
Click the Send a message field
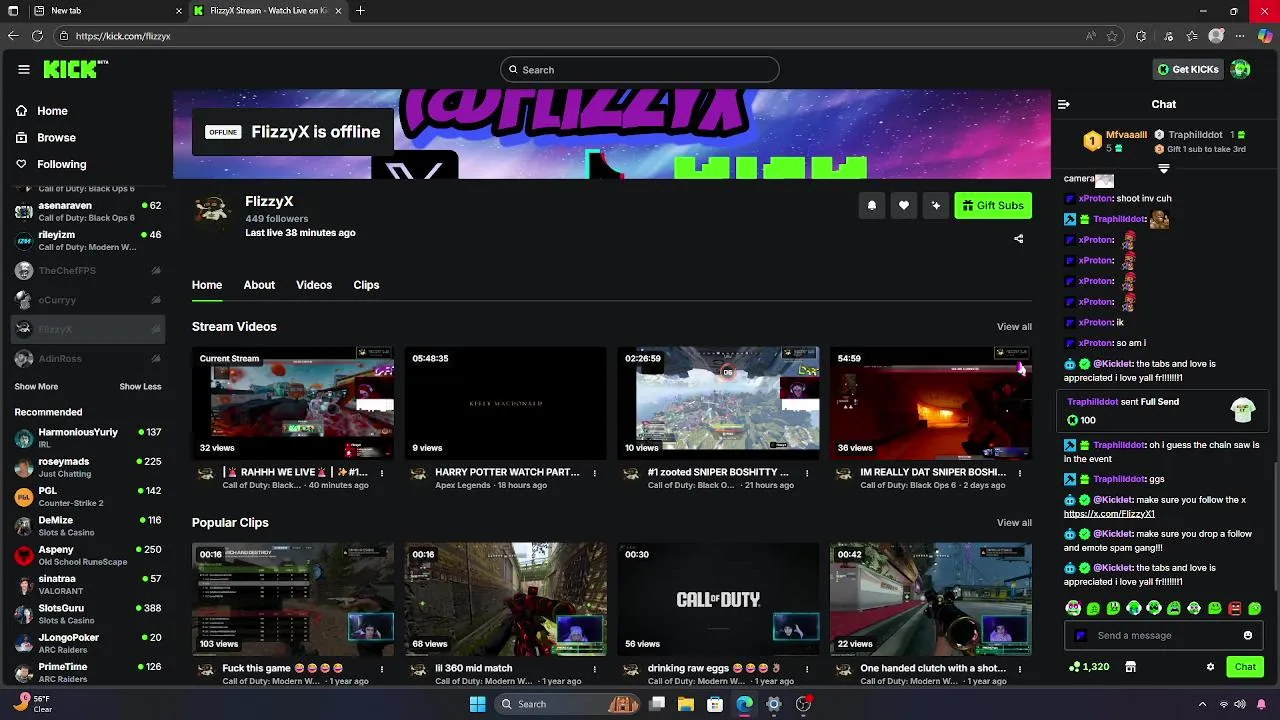pos(1163,635)
